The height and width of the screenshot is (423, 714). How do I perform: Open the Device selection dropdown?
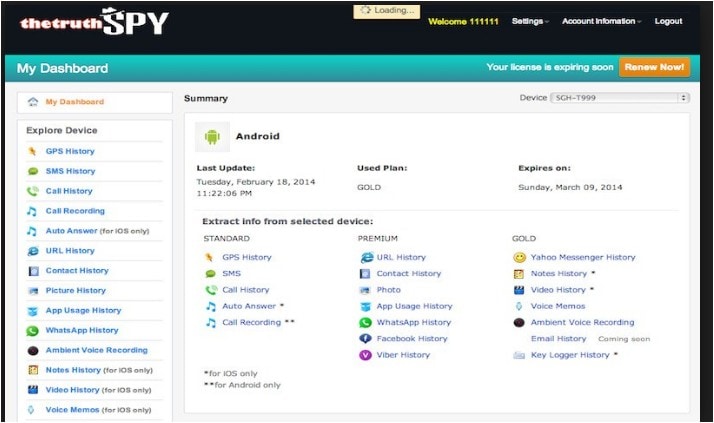[x=620, y=98]
